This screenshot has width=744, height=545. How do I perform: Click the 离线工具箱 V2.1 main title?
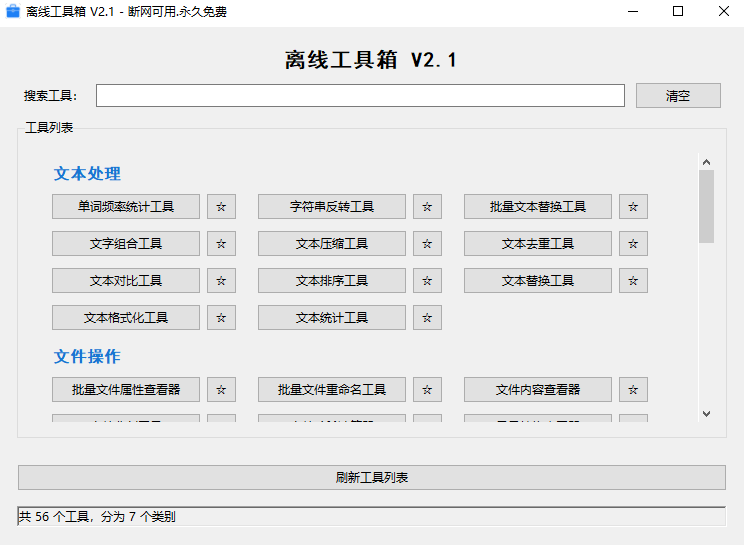(371, 60)
